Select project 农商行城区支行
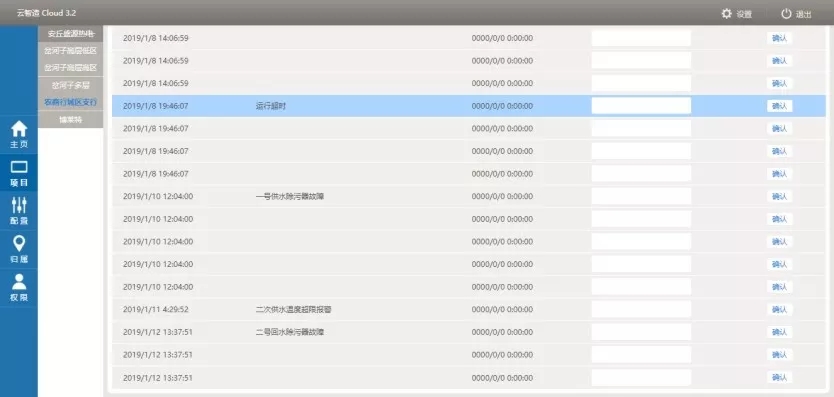This screenshot has width=834, height=397. [70, 102]
